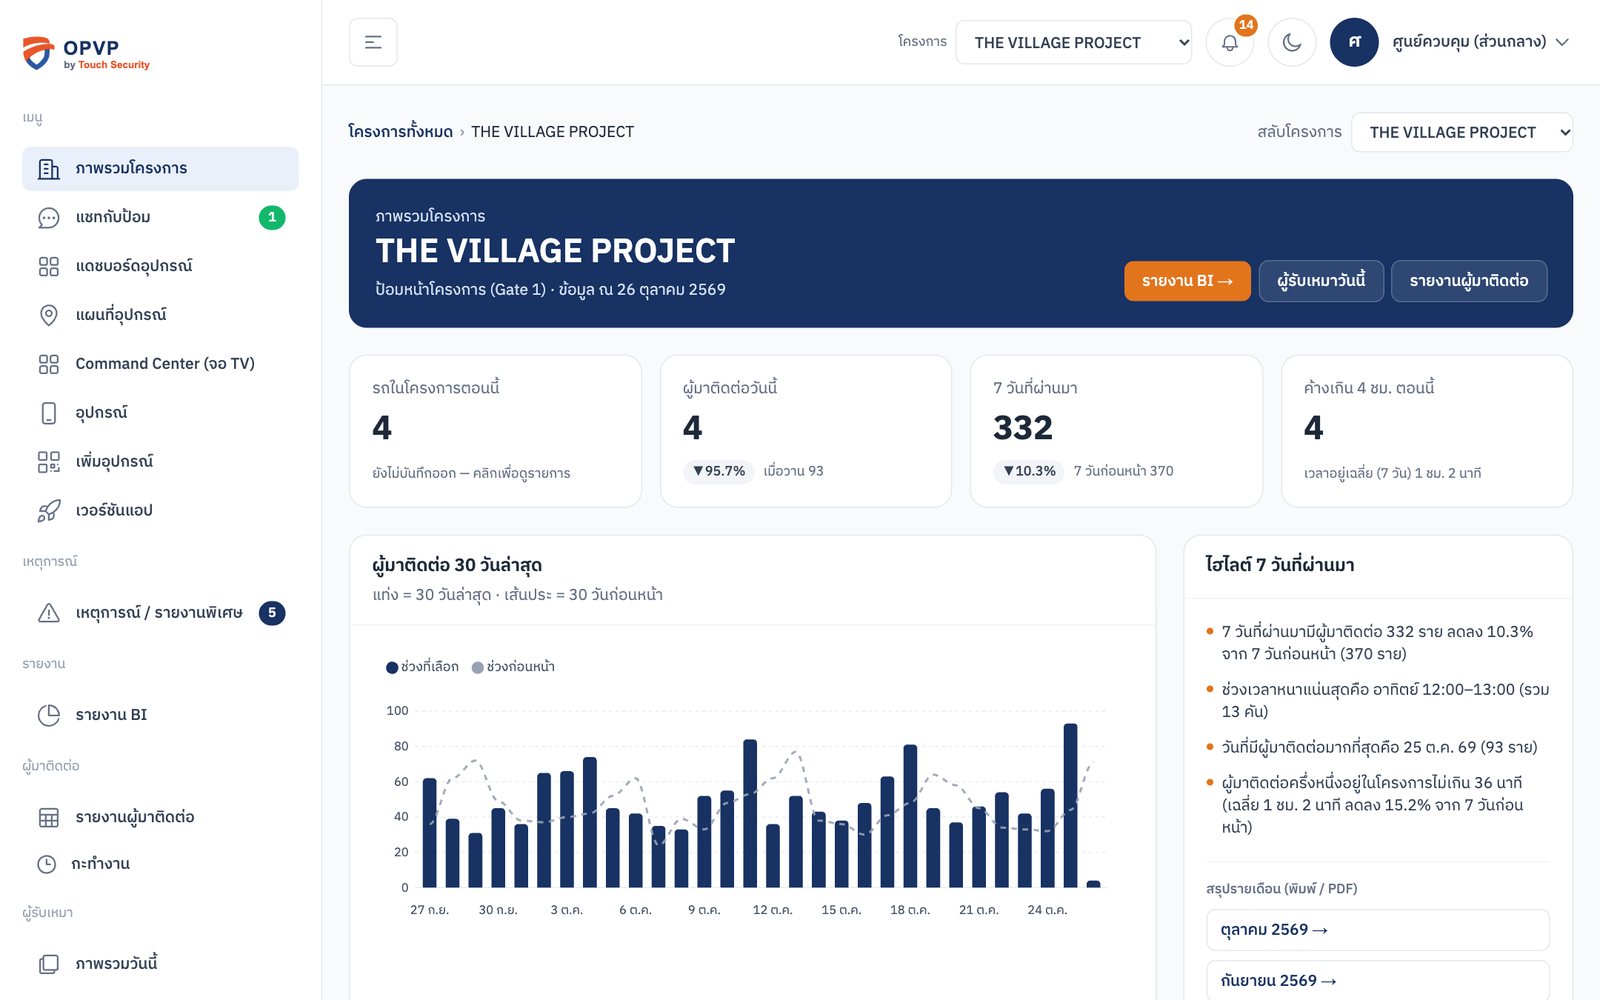
Task: Open notifications with the bell icon
Action: [1230, 42]
